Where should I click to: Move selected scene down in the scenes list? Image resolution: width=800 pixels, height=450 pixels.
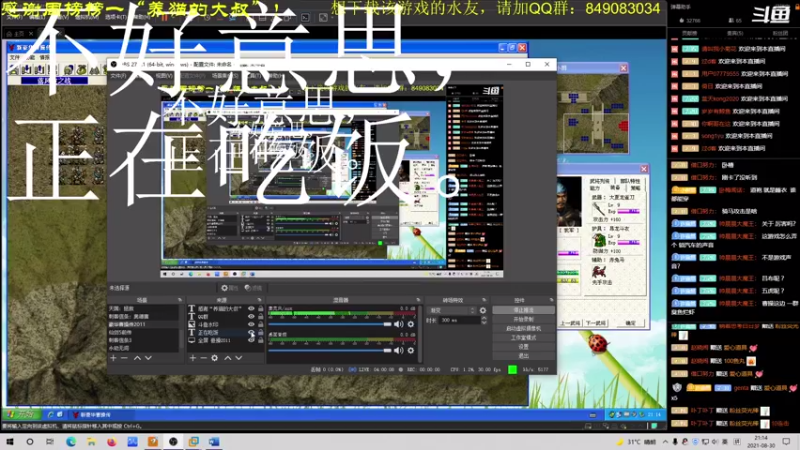[148, 358]
